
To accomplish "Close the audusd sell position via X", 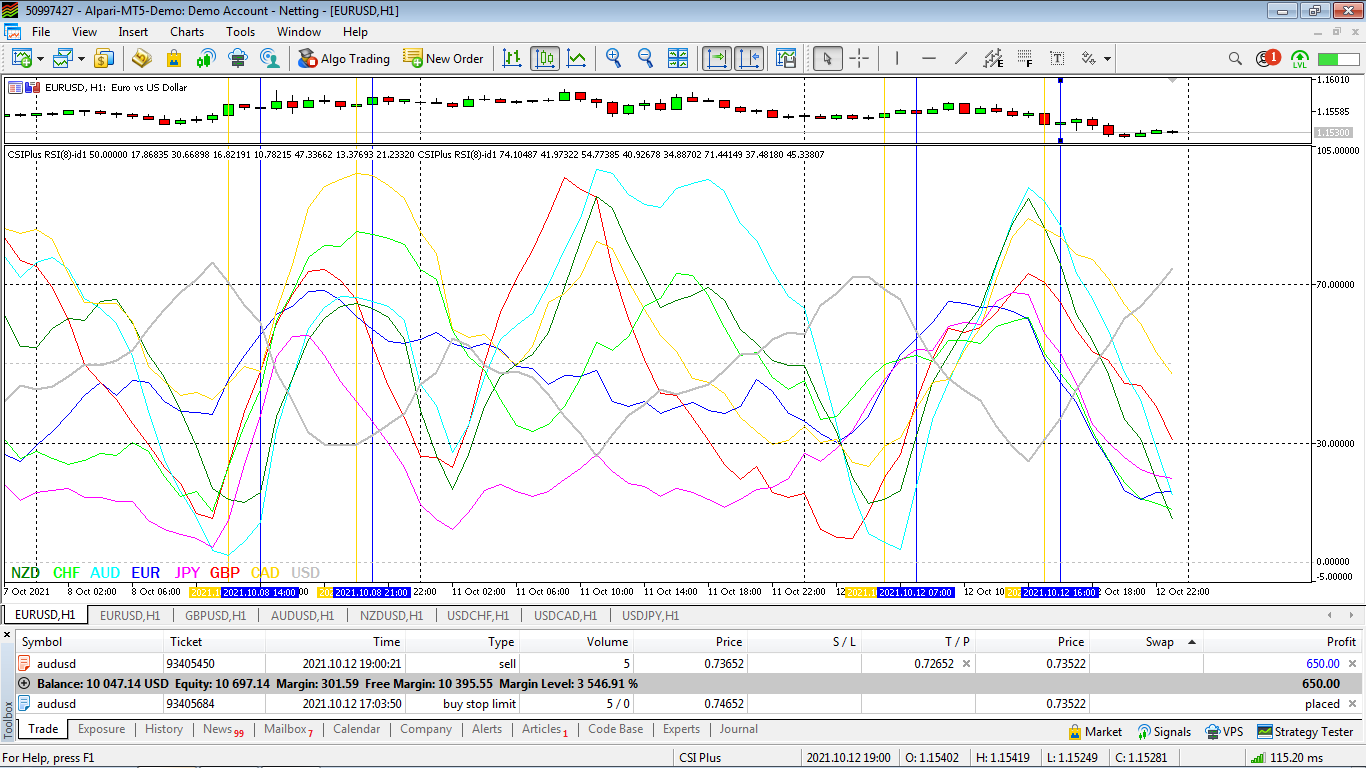I will pos(1353,663).
